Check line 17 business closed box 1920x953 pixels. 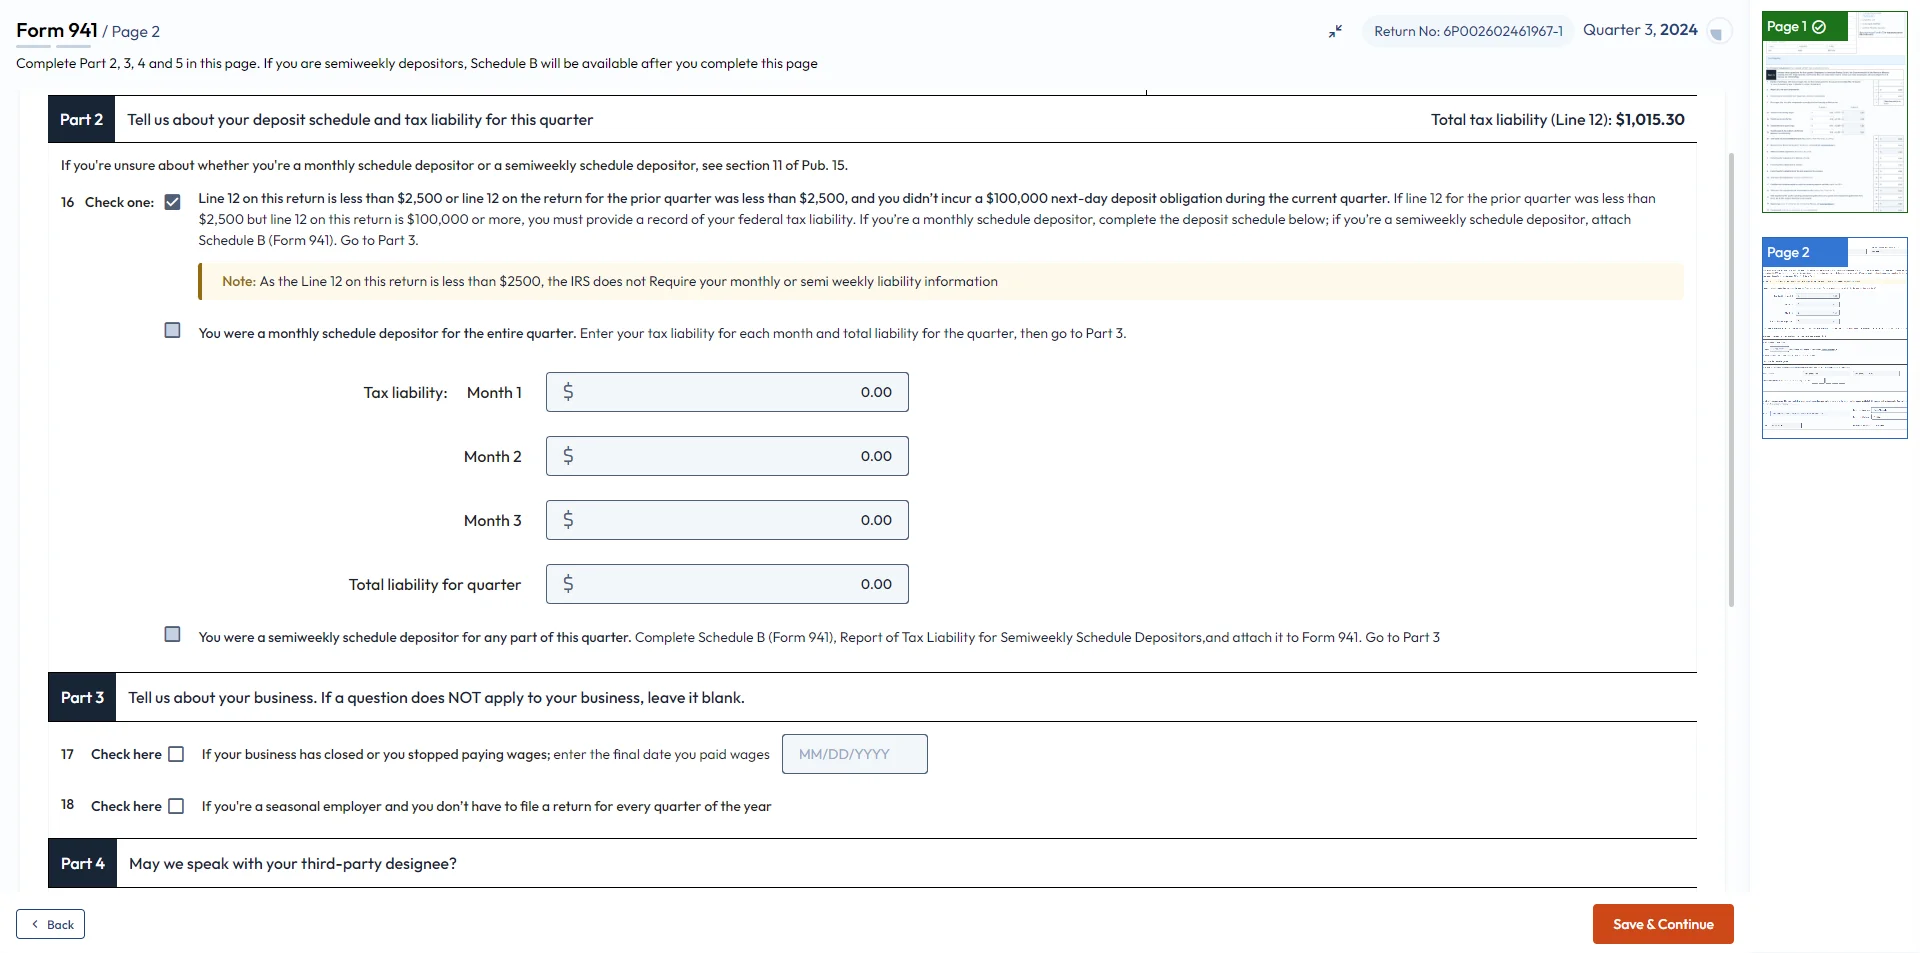pyautogui.click(x=176, y=754)
